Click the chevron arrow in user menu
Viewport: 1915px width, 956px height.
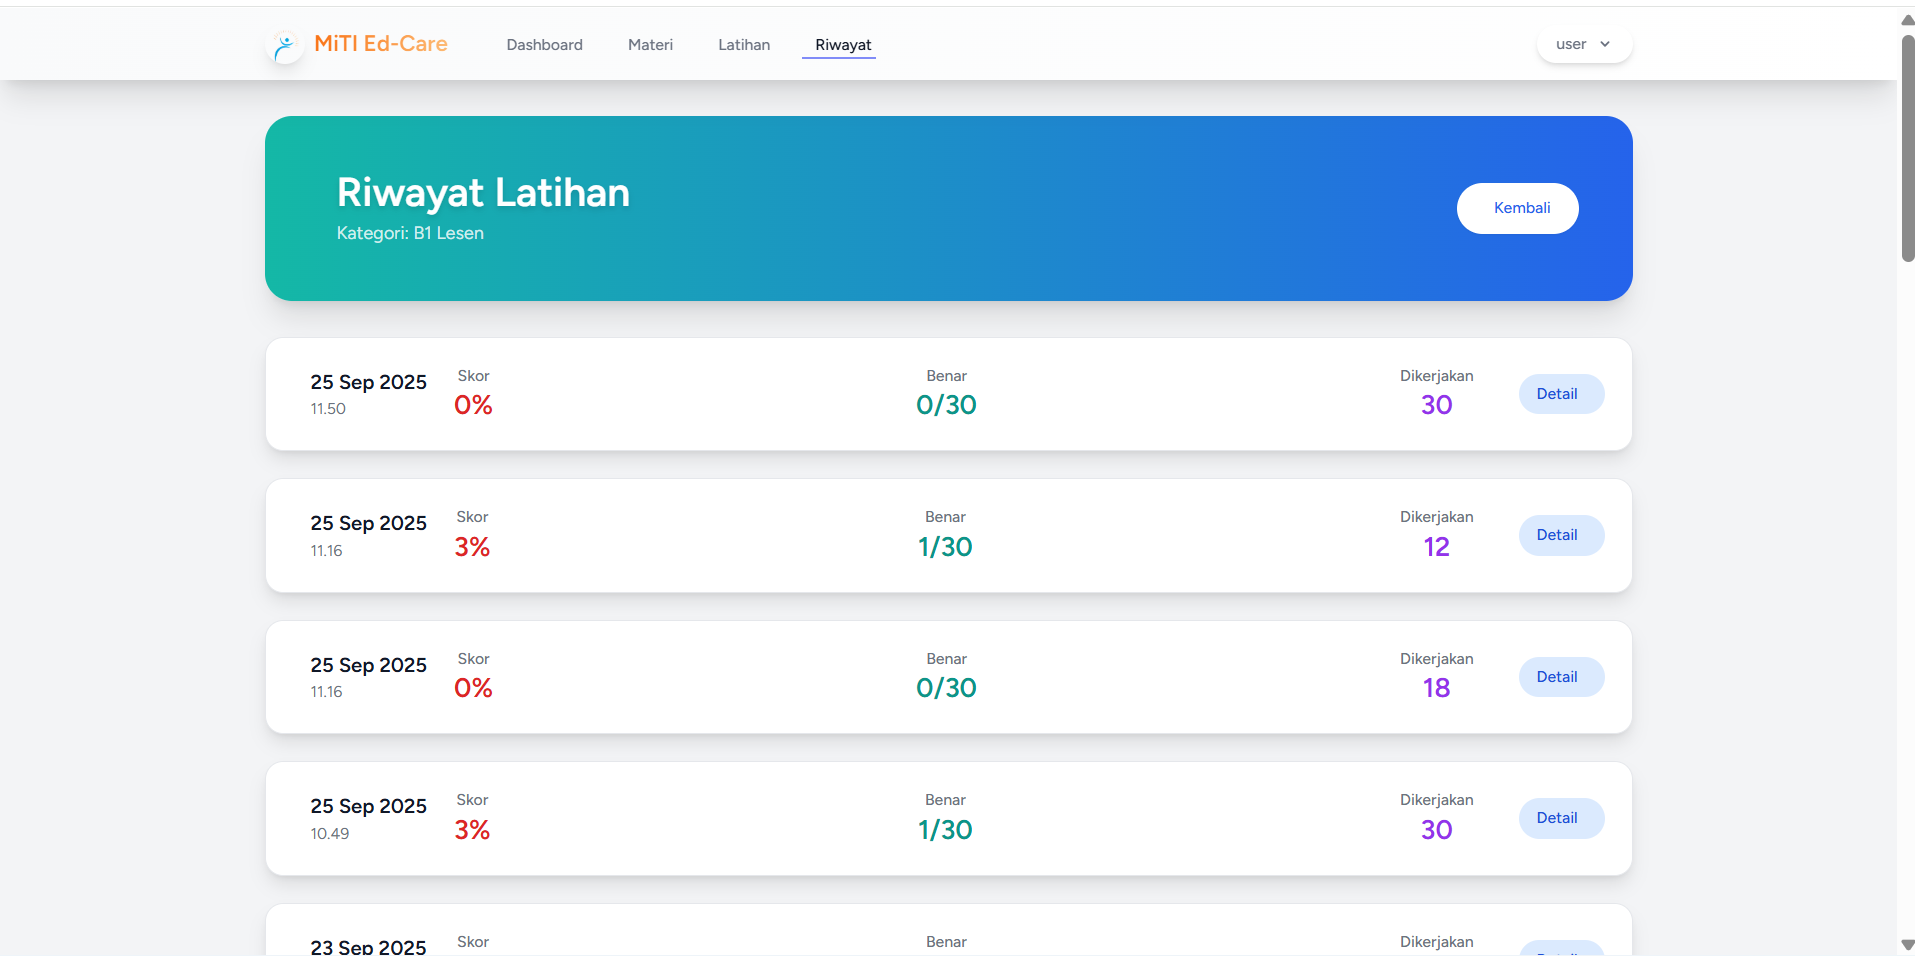1605,44
